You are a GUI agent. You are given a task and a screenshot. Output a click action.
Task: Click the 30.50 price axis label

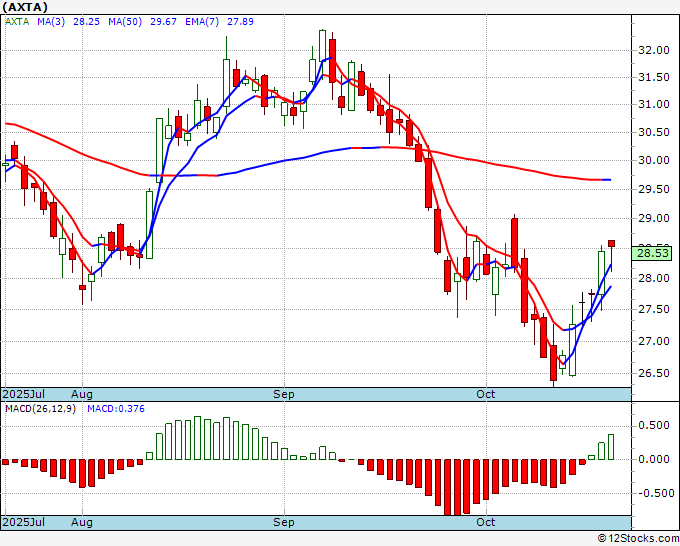(x=654, y=133)
